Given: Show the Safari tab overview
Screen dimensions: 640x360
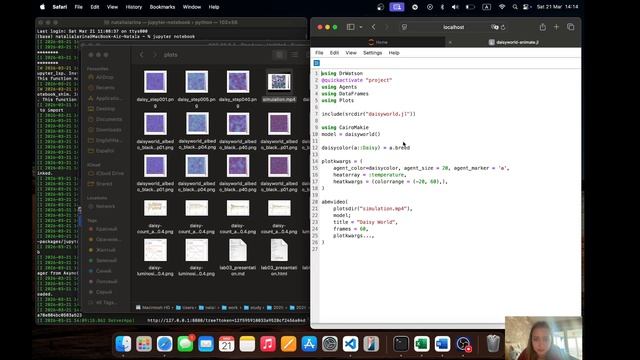Looking at the screenshot, I should (571, 27).
